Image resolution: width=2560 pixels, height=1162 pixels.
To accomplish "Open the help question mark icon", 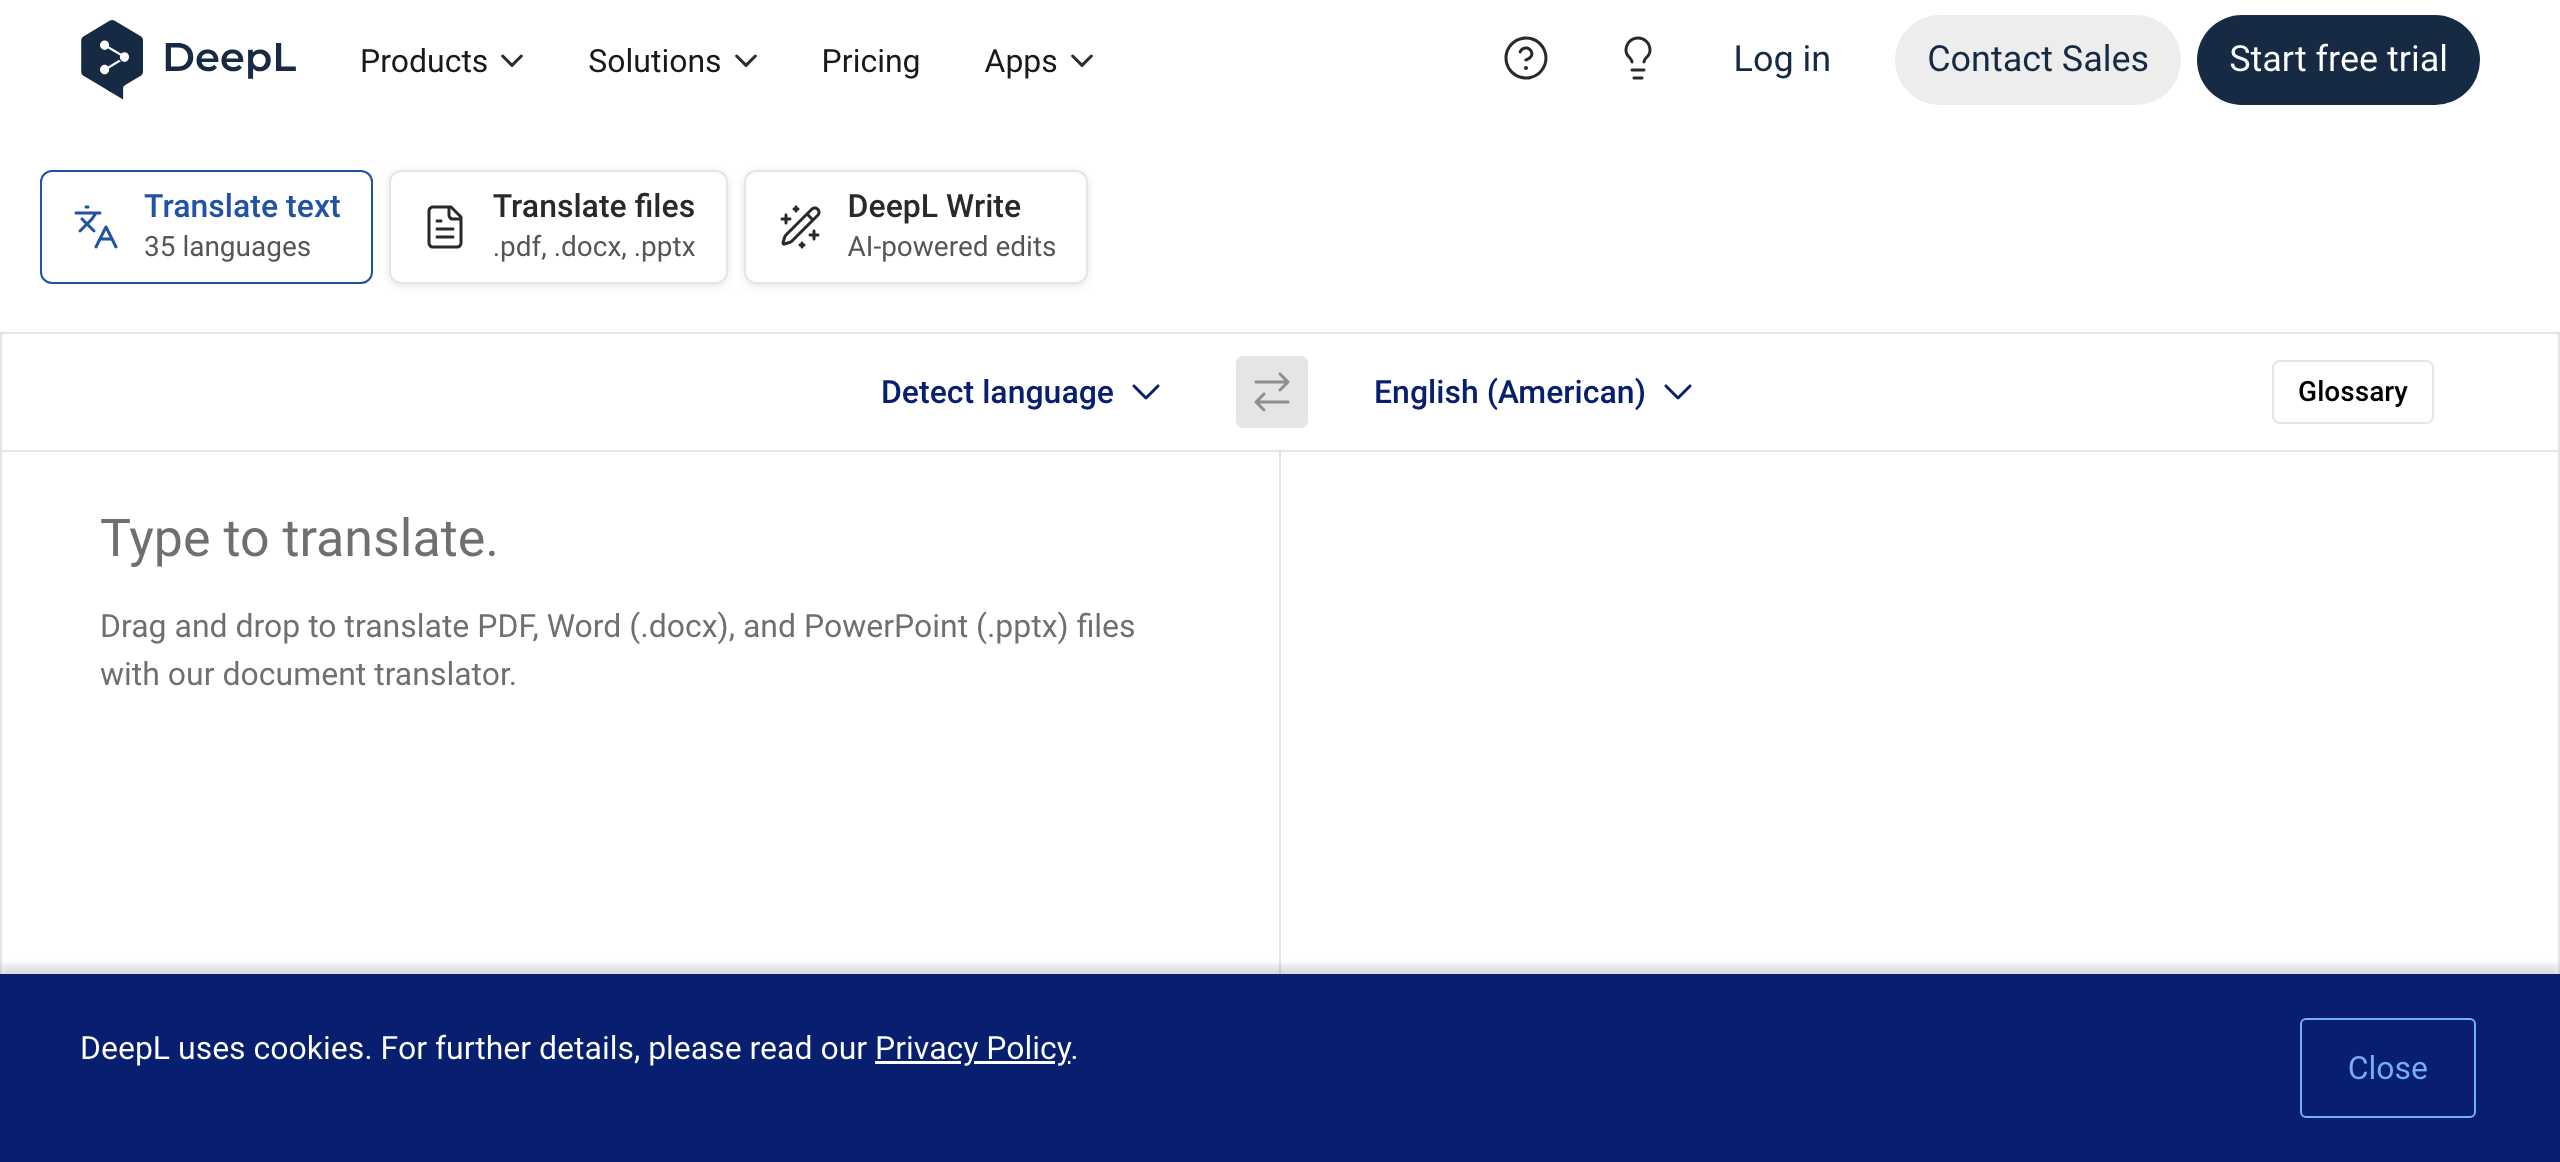I will [x=1525, y=59].
